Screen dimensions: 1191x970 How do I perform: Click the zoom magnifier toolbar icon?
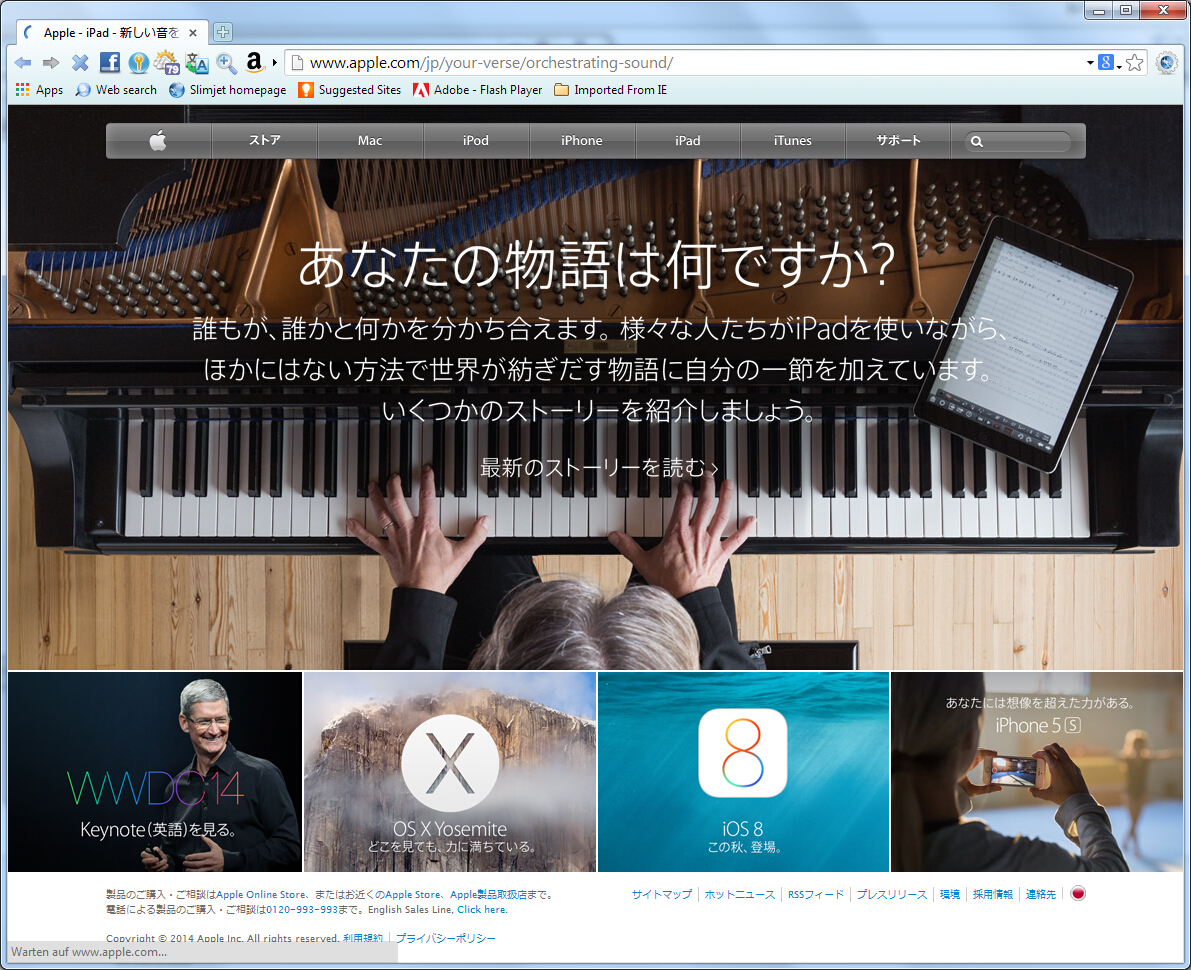pos(226,63)
